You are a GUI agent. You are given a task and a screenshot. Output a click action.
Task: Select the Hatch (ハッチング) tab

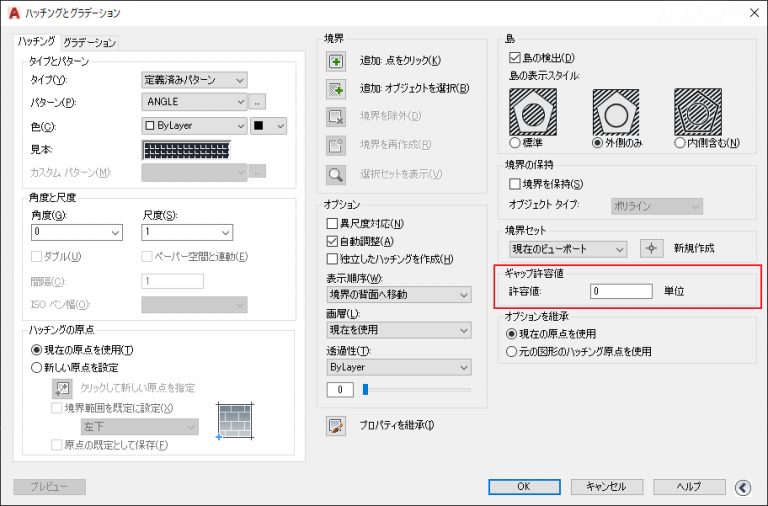pos(37,41)
